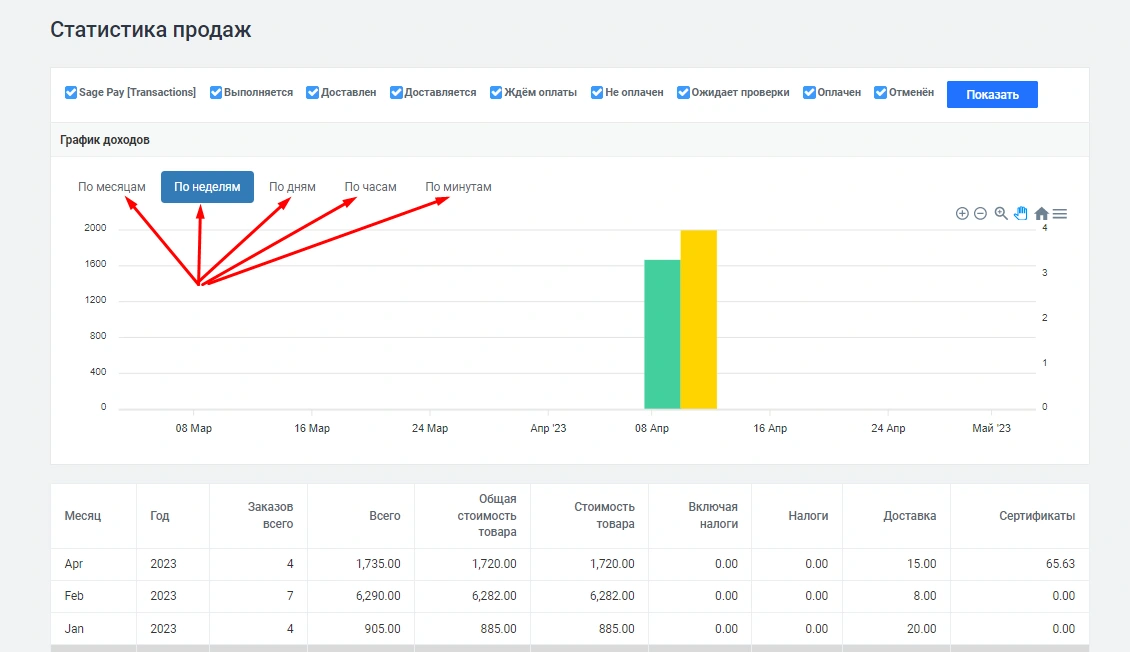Viewport: 1130px width, 652px height.
Task: Toggle the Выполняется status checkbox
Action: pyautogui.click(x=216, y=93)
